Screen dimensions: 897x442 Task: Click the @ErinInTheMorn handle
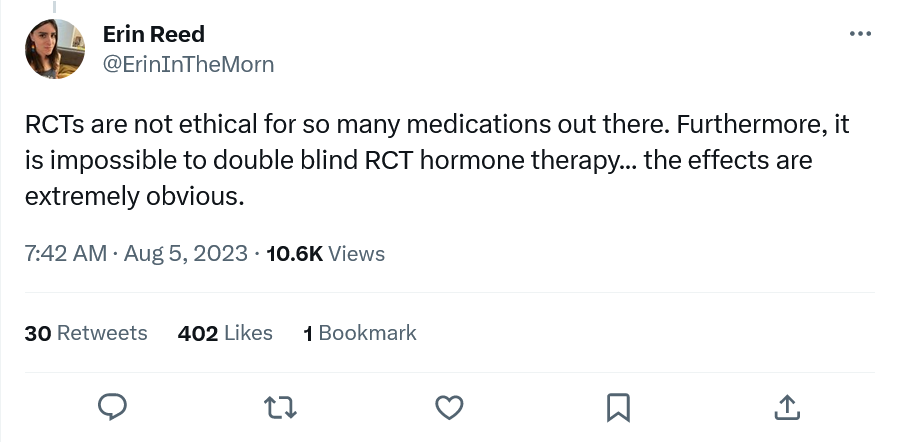(189, 65)
